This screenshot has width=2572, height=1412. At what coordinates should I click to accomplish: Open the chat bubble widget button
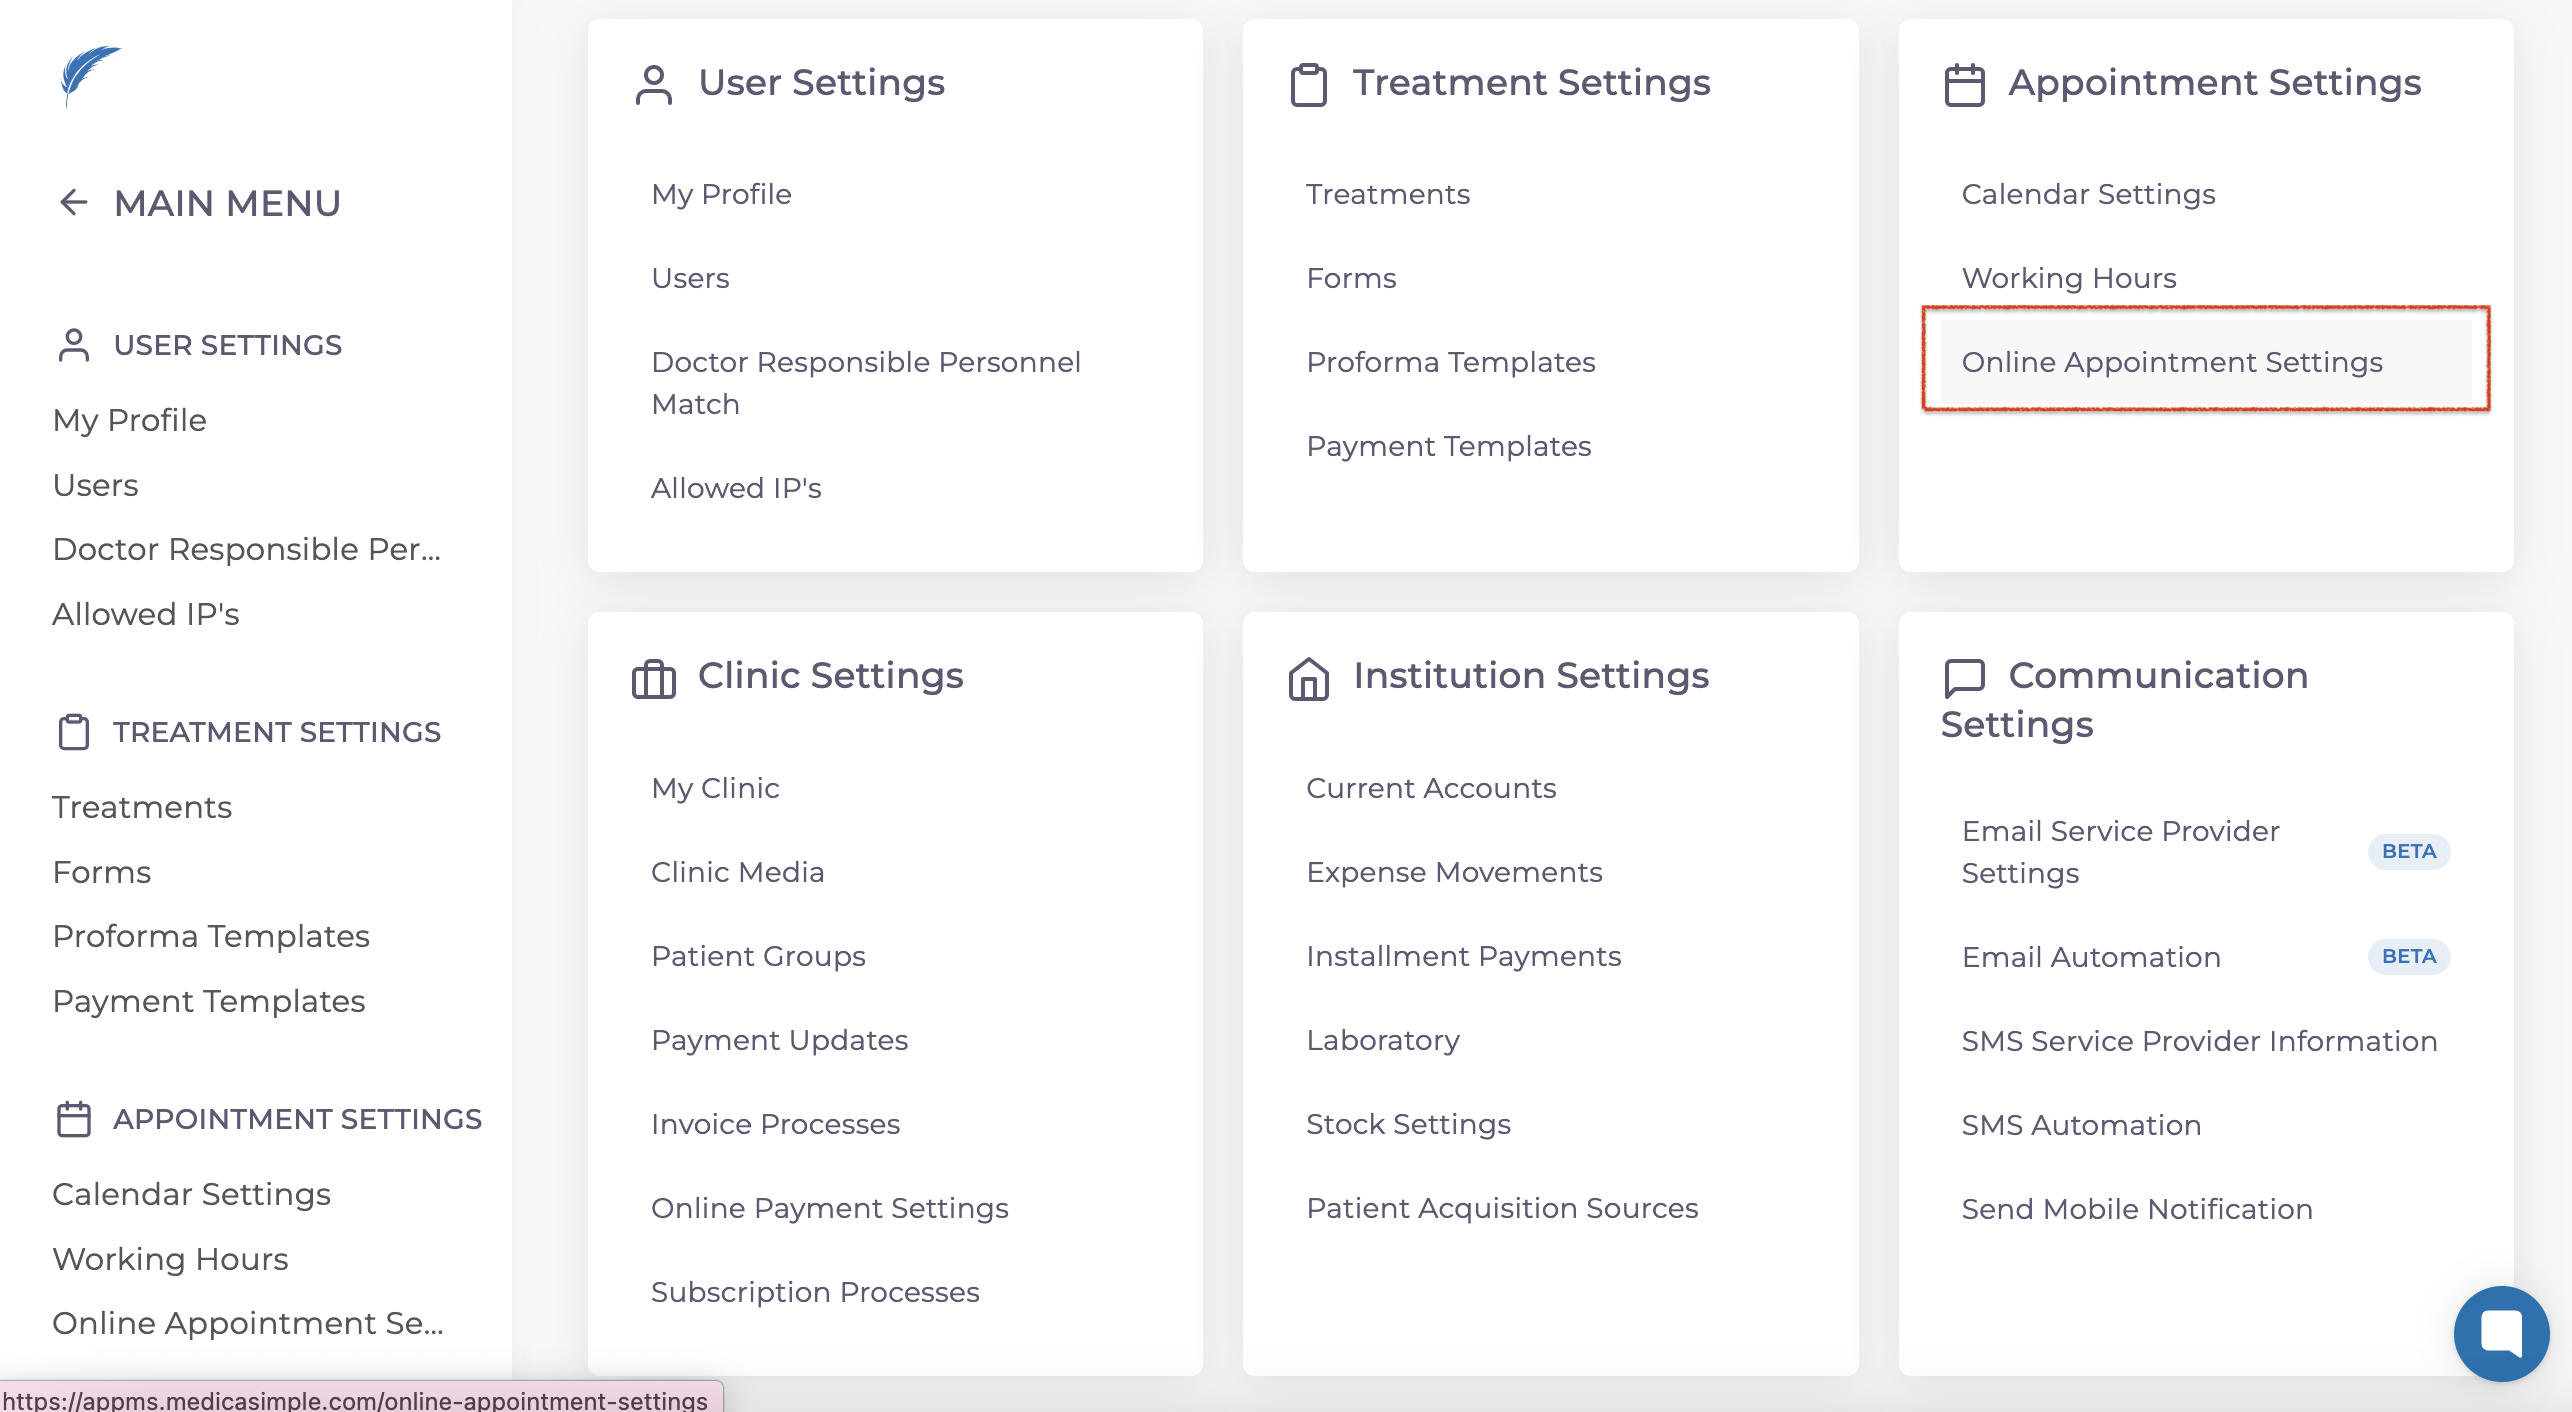coord(2501,1333)
